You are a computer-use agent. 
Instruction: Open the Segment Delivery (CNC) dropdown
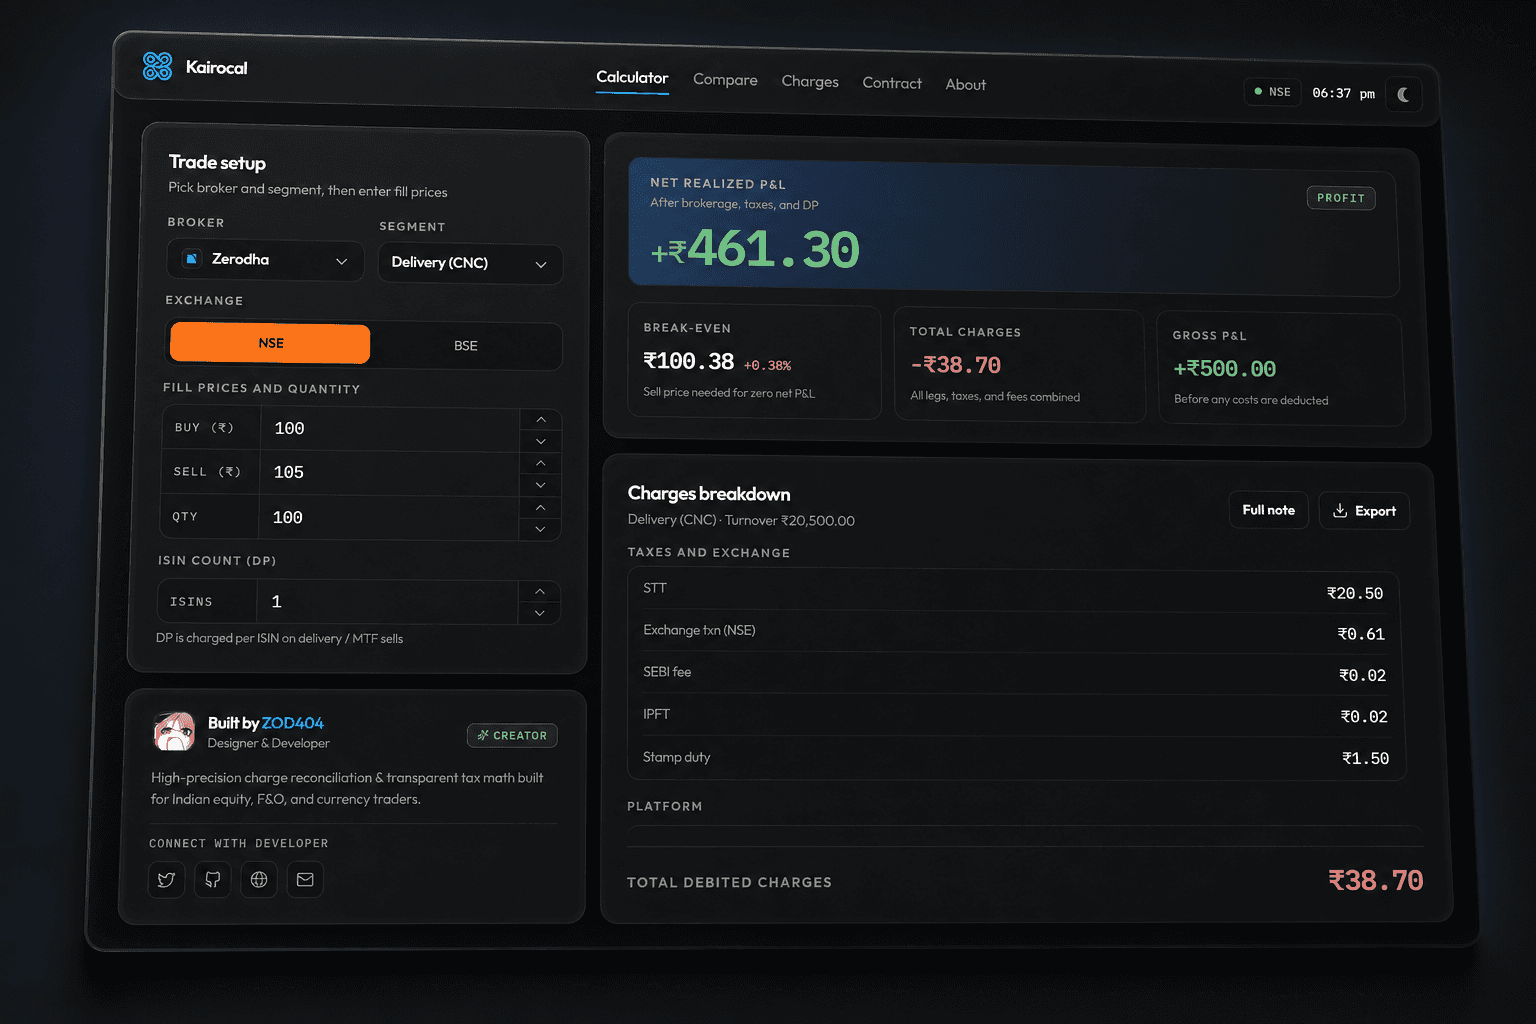coord(470,264)
